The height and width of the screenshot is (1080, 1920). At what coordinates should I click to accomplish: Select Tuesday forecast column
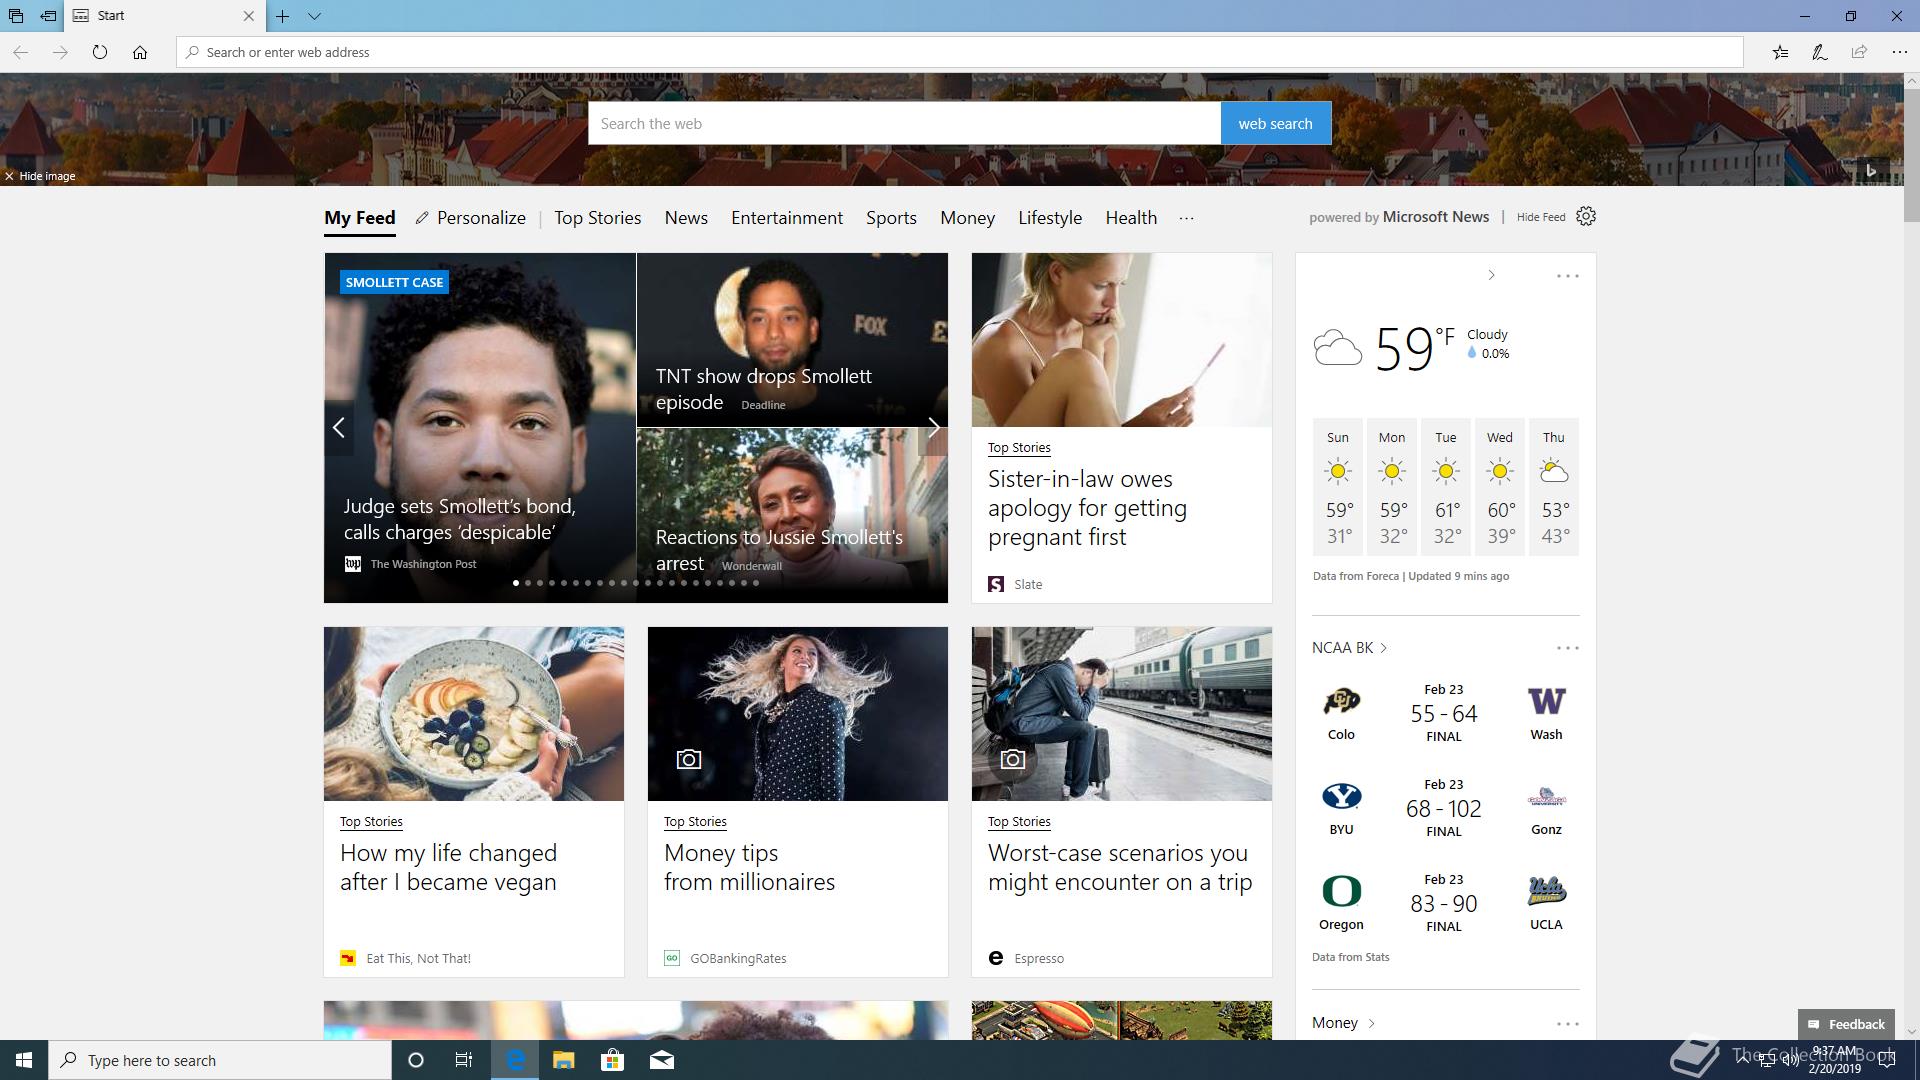pos(1446,487)
